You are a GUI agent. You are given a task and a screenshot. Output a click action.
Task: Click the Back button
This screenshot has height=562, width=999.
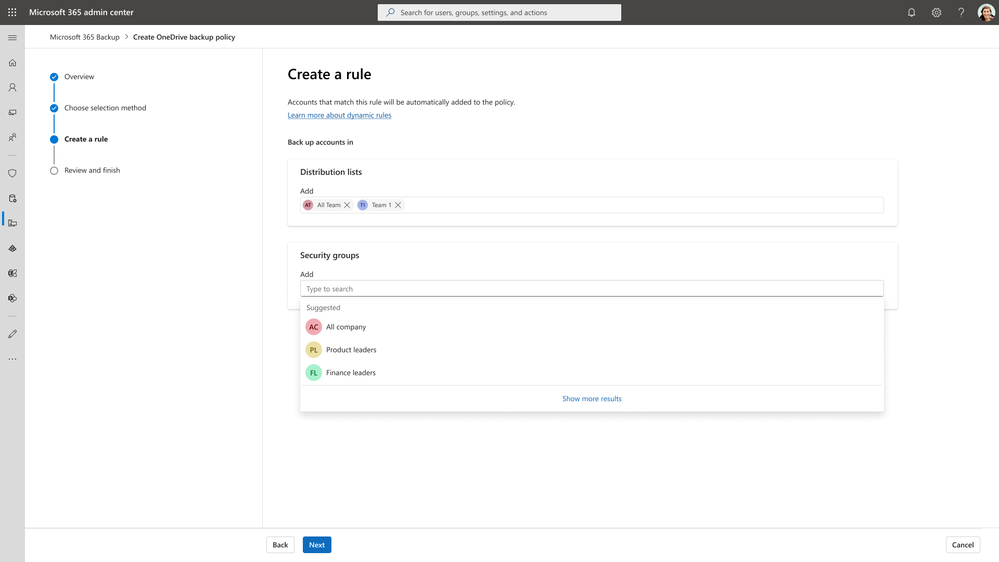(280, 545)
